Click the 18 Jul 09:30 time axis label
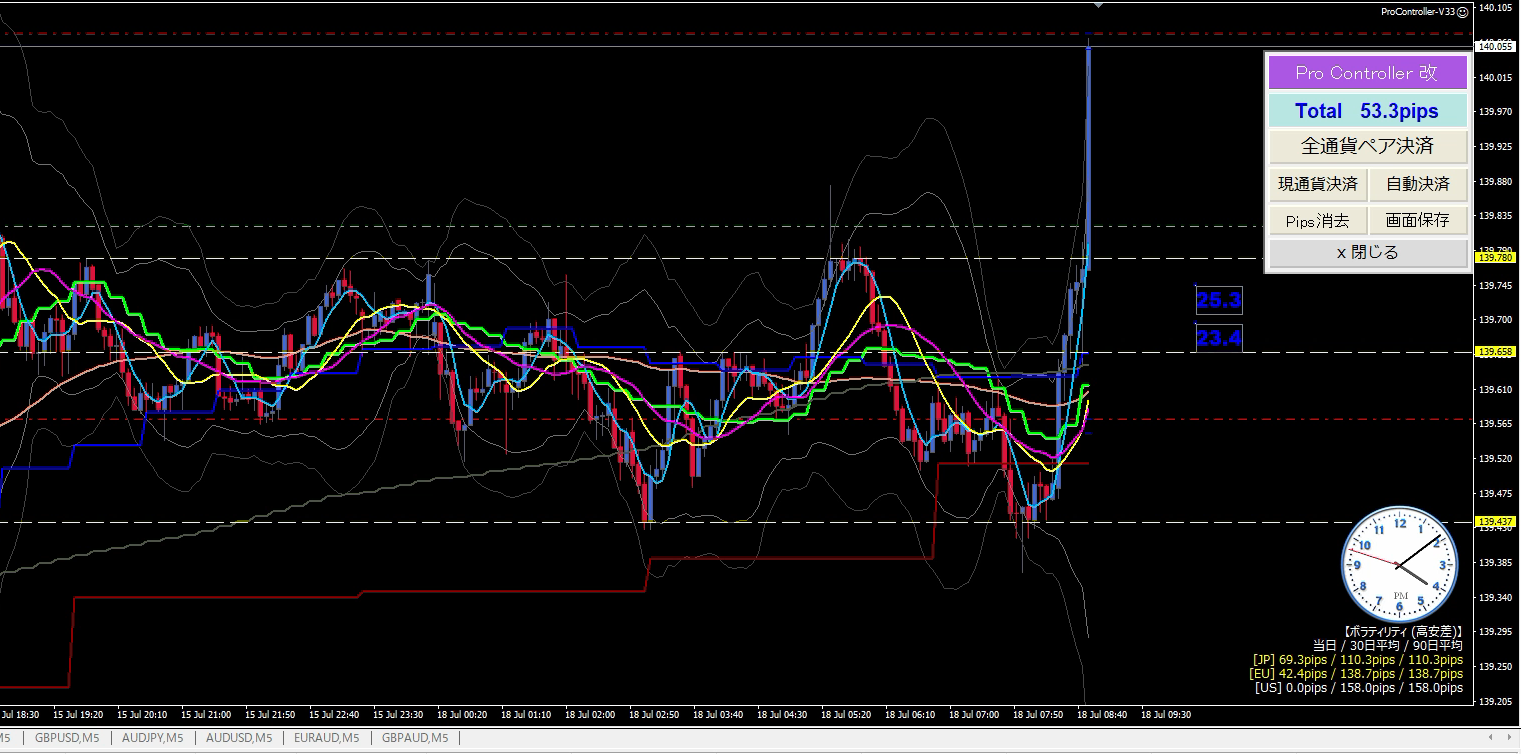The height and width of the screenshot is (754, 1521). [x=1166, y=715]
